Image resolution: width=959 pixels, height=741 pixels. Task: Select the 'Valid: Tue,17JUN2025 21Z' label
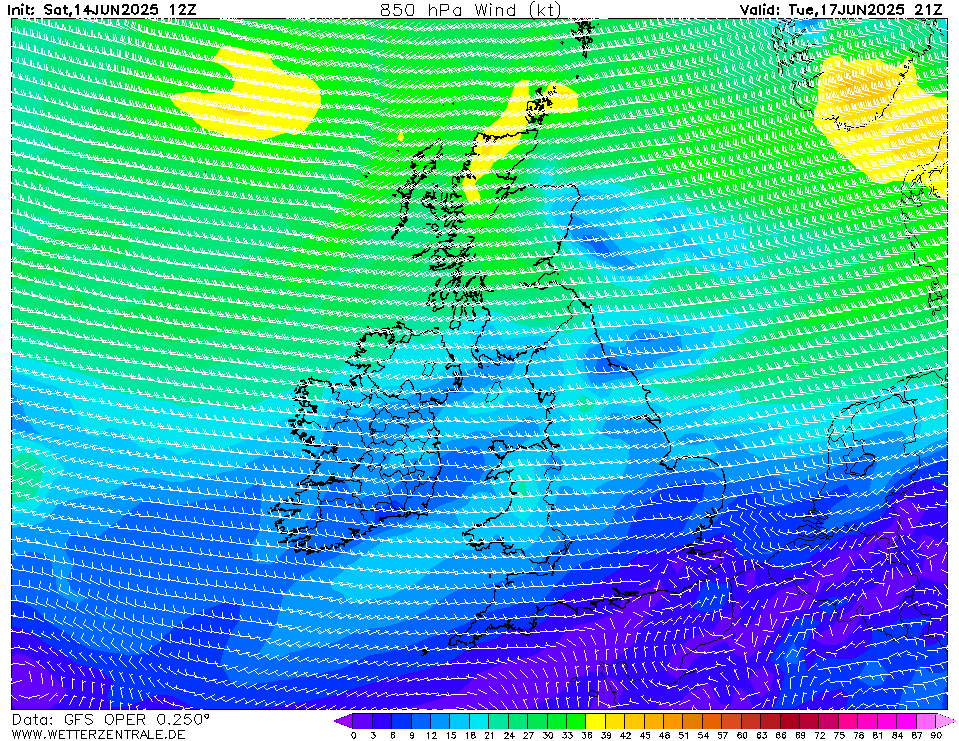tap(841, 10)
